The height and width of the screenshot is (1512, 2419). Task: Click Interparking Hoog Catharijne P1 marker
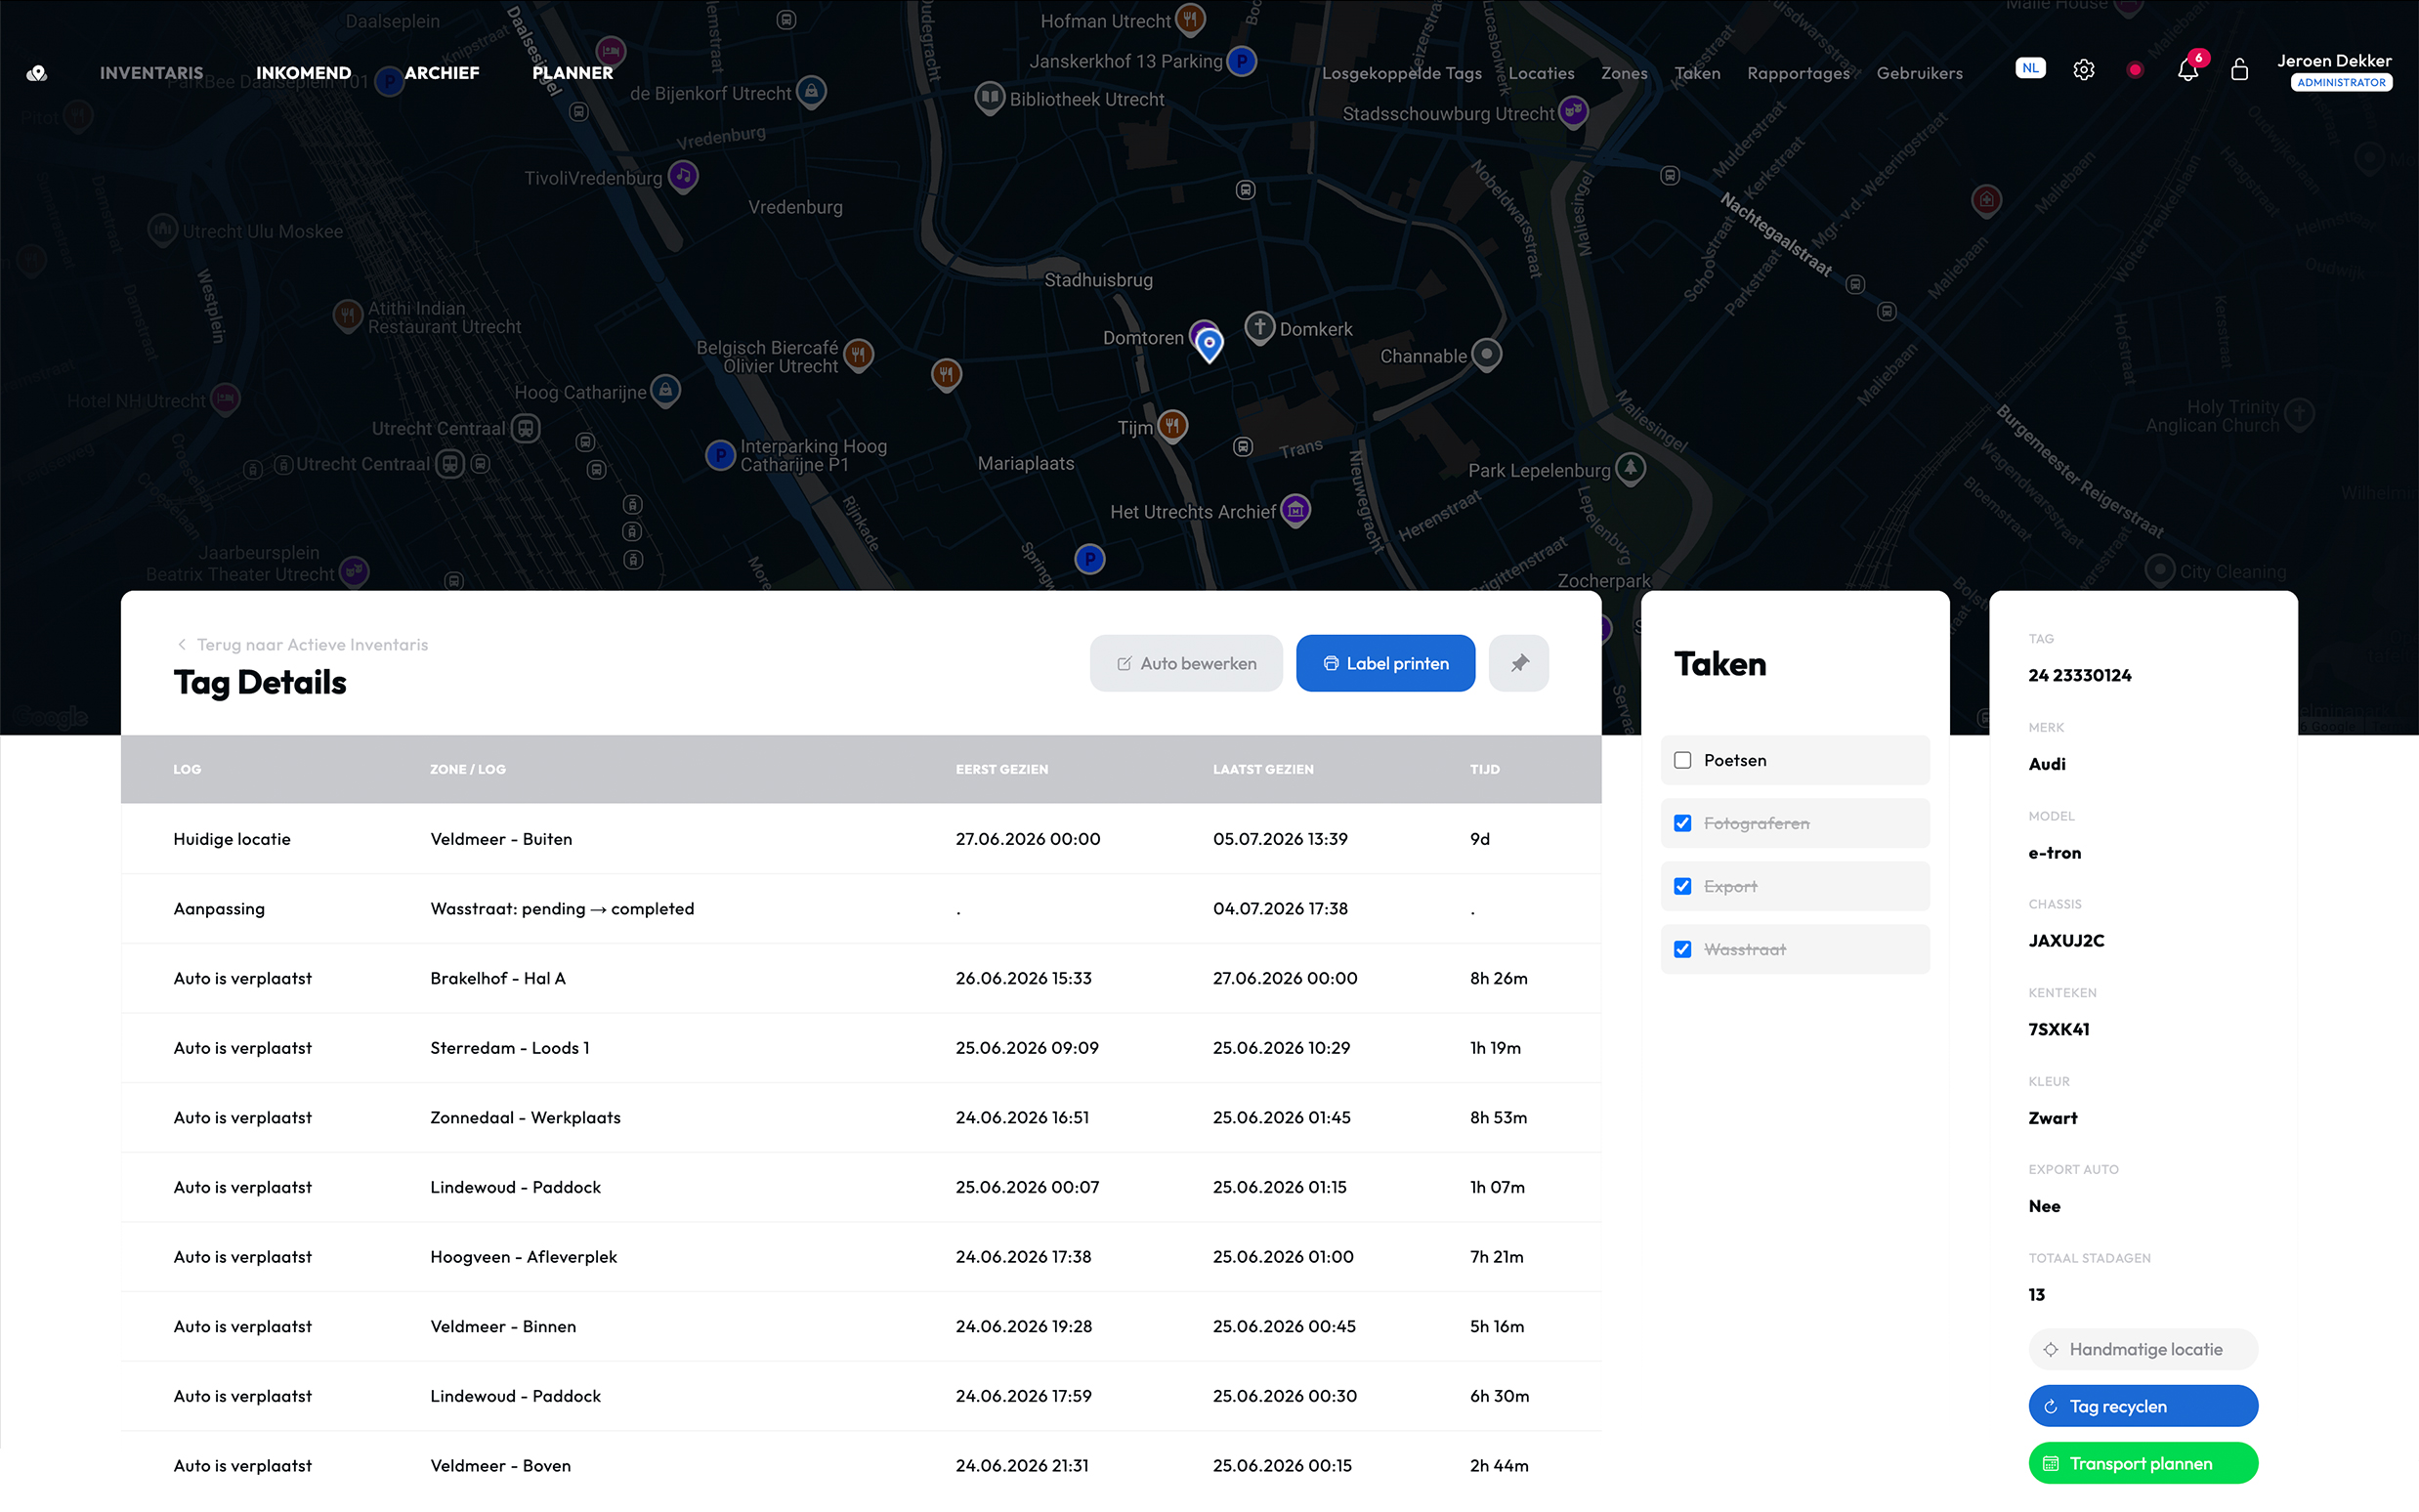(x=720, y=455)
